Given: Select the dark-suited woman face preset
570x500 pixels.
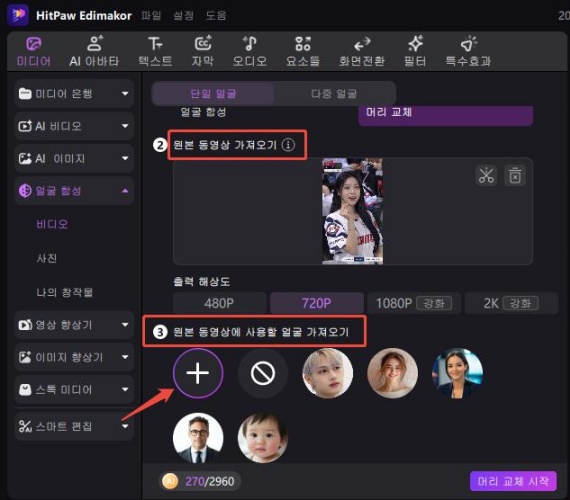Looking at the screenshot, I should (457, 373).
